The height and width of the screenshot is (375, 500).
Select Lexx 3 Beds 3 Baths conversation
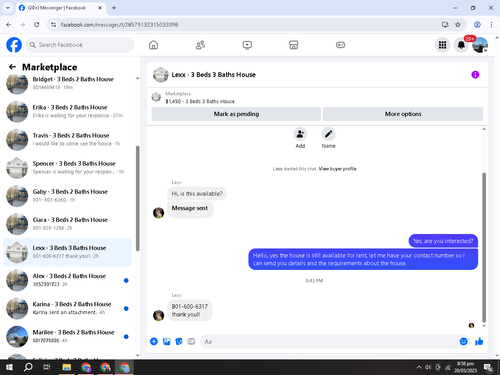pos(68,252)
